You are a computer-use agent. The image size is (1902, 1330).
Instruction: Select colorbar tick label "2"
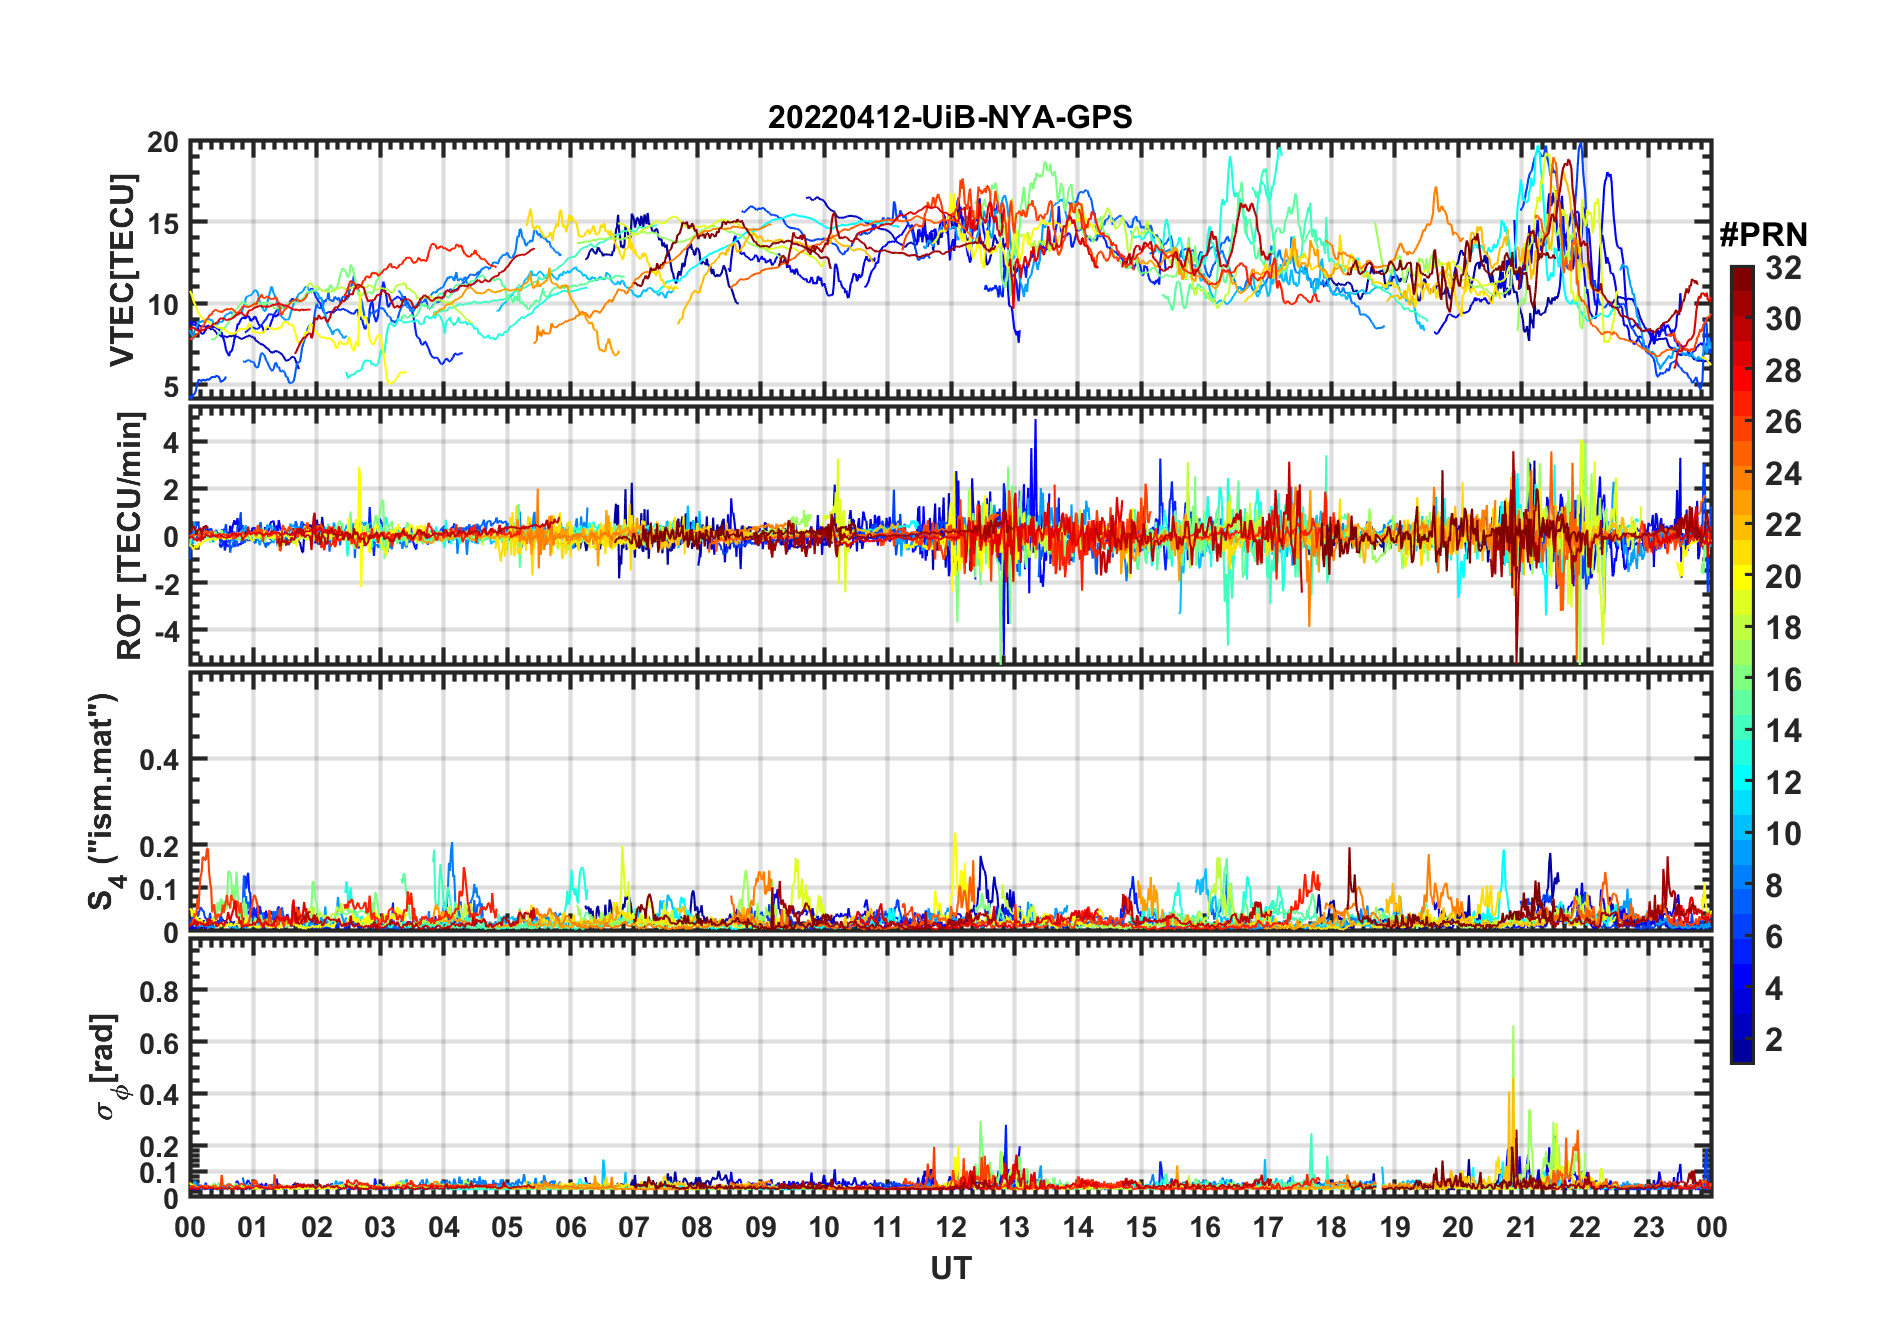click(x=1774, y=1040)
